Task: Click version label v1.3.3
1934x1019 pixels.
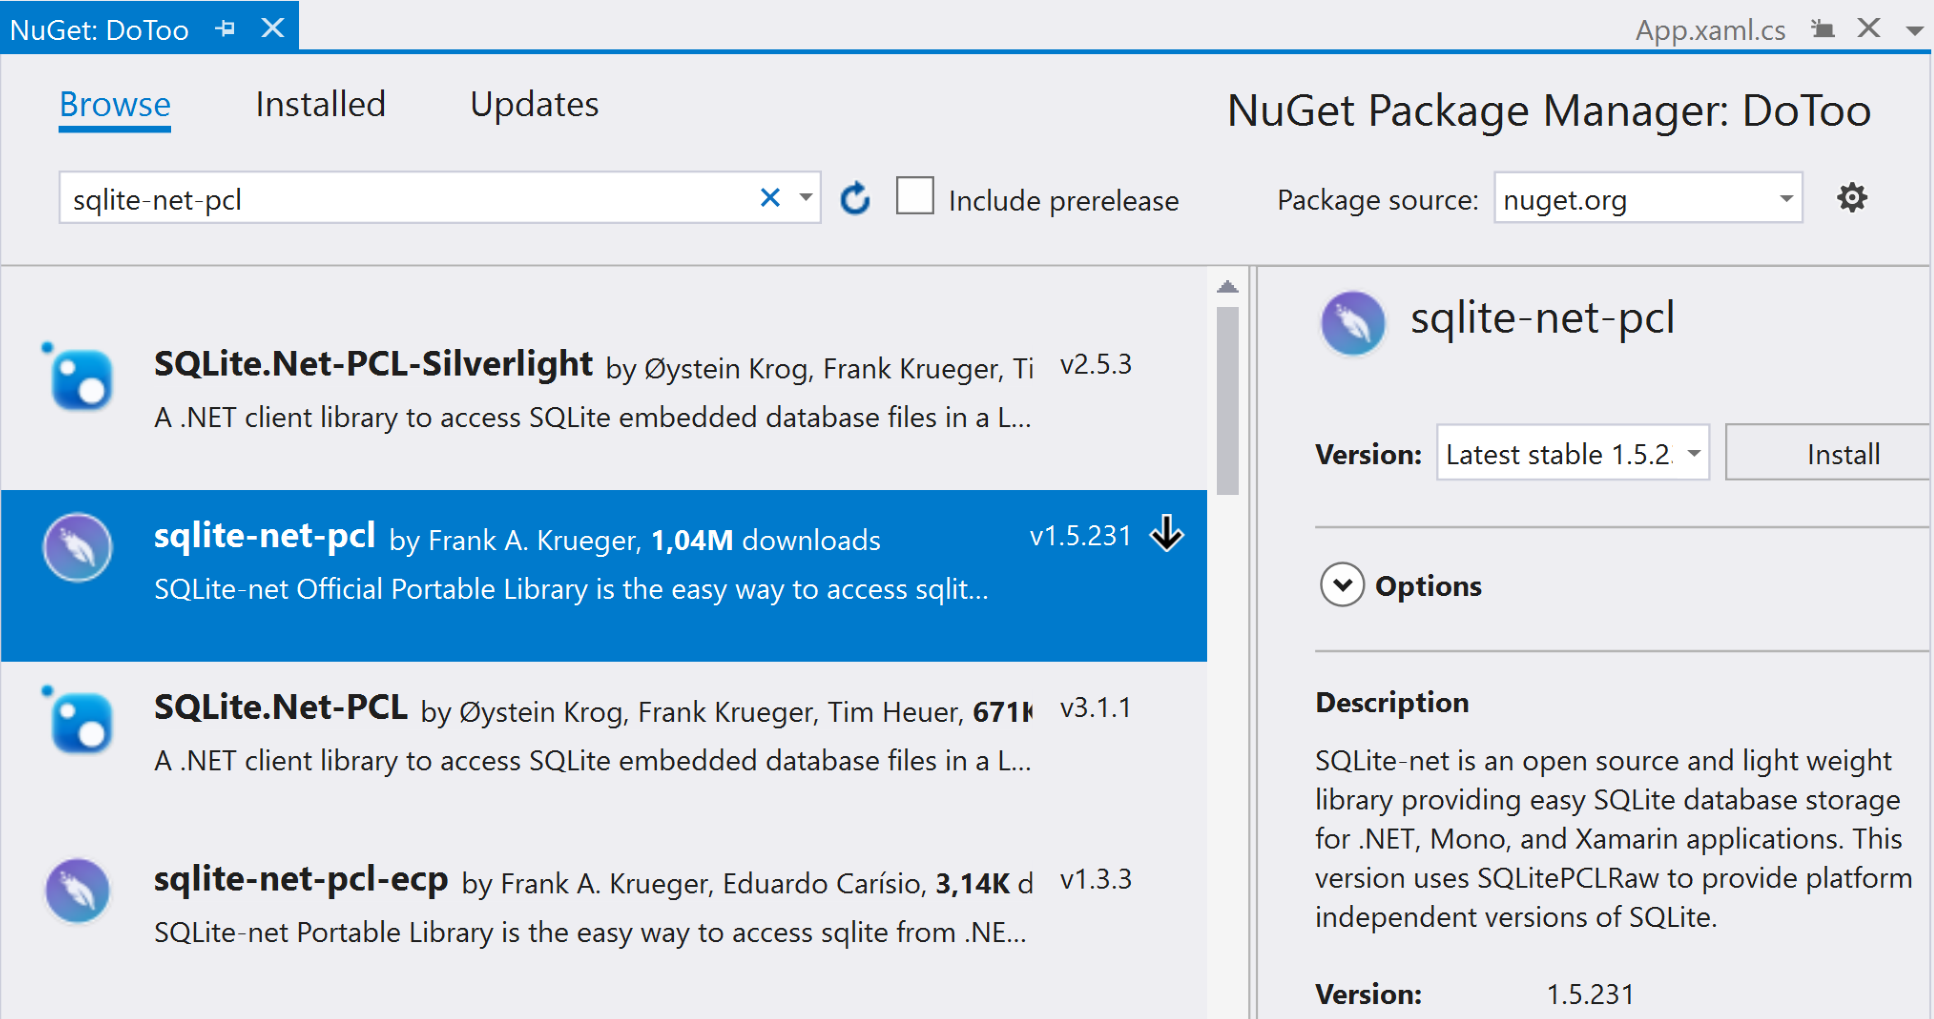Action: (1096, 879)
